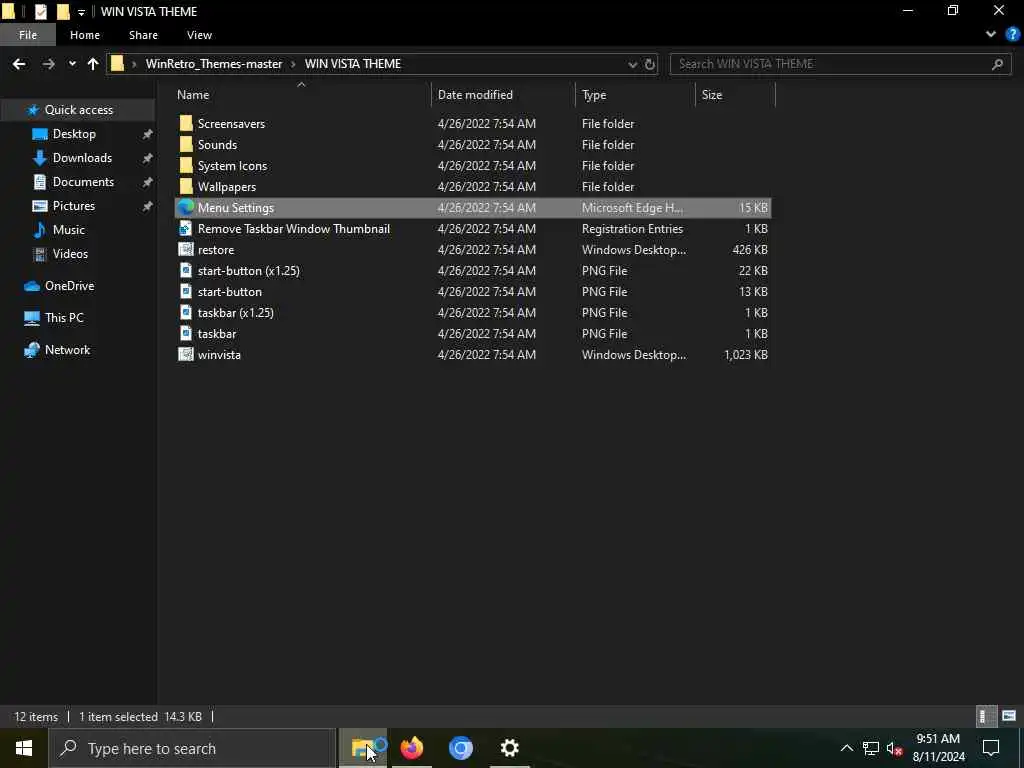The image size is (1024, 768).
Task: Click WIN VISTA THEME breadcrumb segment
Action: (x=353, y=64)
